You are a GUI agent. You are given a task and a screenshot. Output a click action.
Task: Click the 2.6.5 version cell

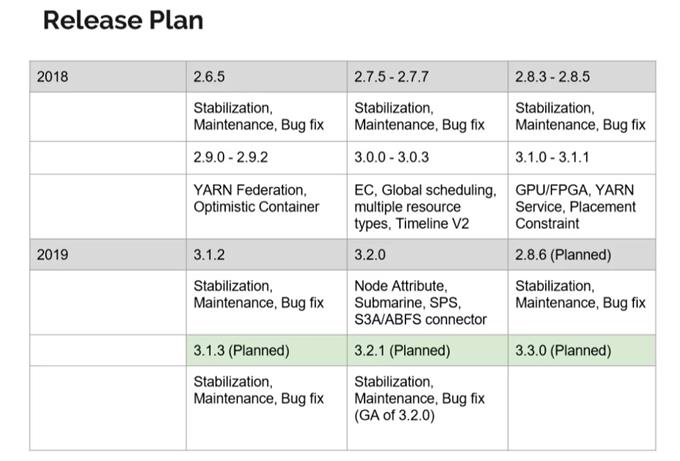pyautogui.click(x=209, y=76)
